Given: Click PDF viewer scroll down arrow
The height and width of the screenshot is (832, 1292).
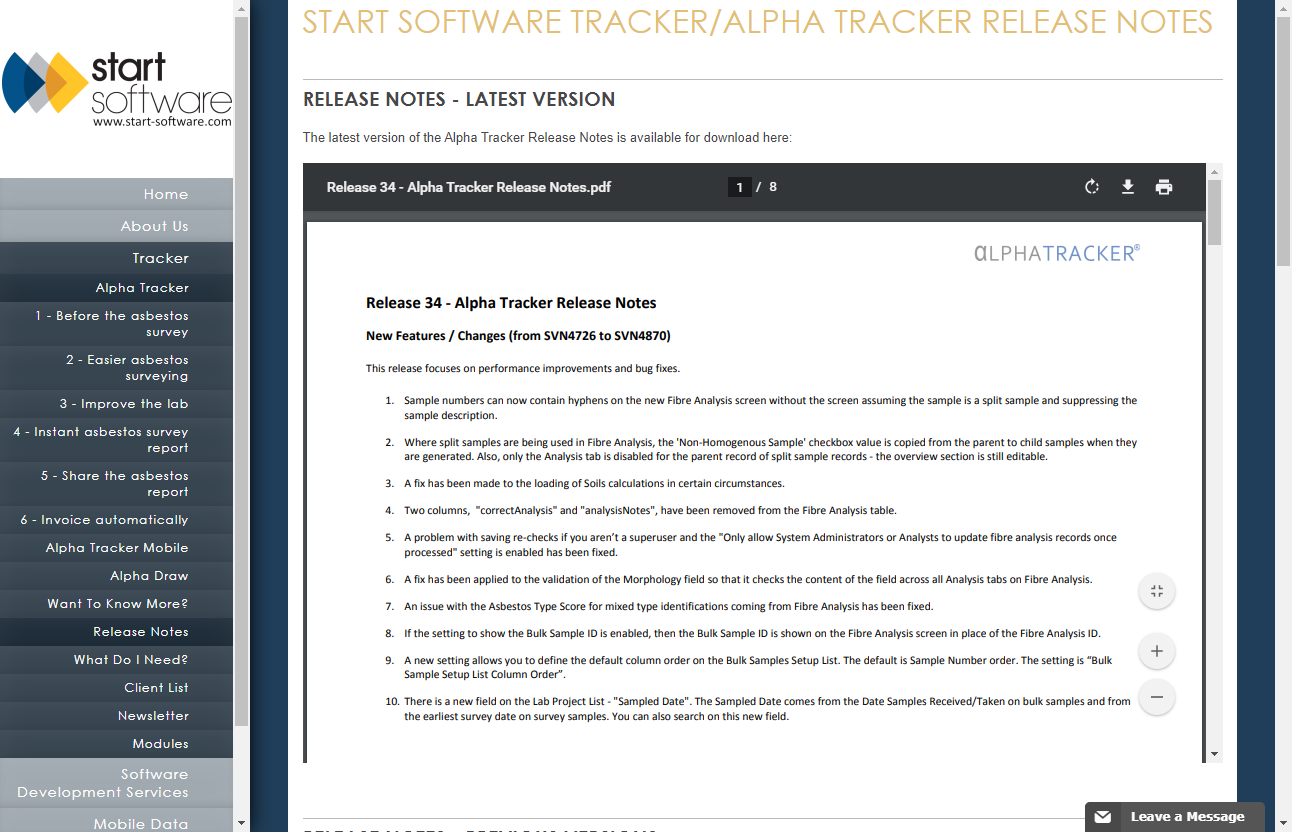Looking at the screenshot, I should (x=1214, y=754).
